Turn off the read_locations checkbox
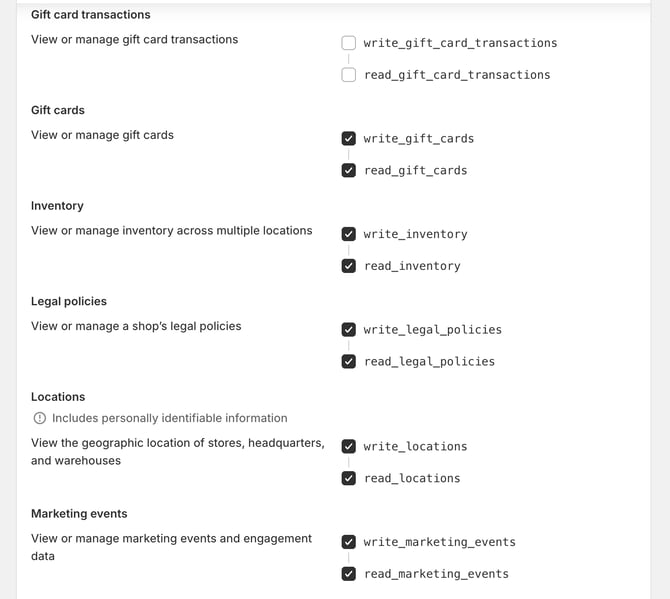 coord(348,479)
